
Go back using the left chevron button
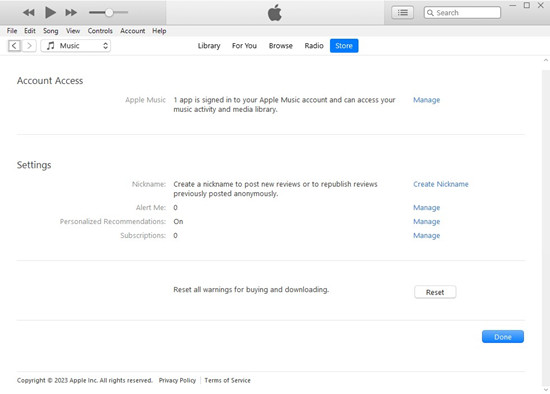point(14,46)
